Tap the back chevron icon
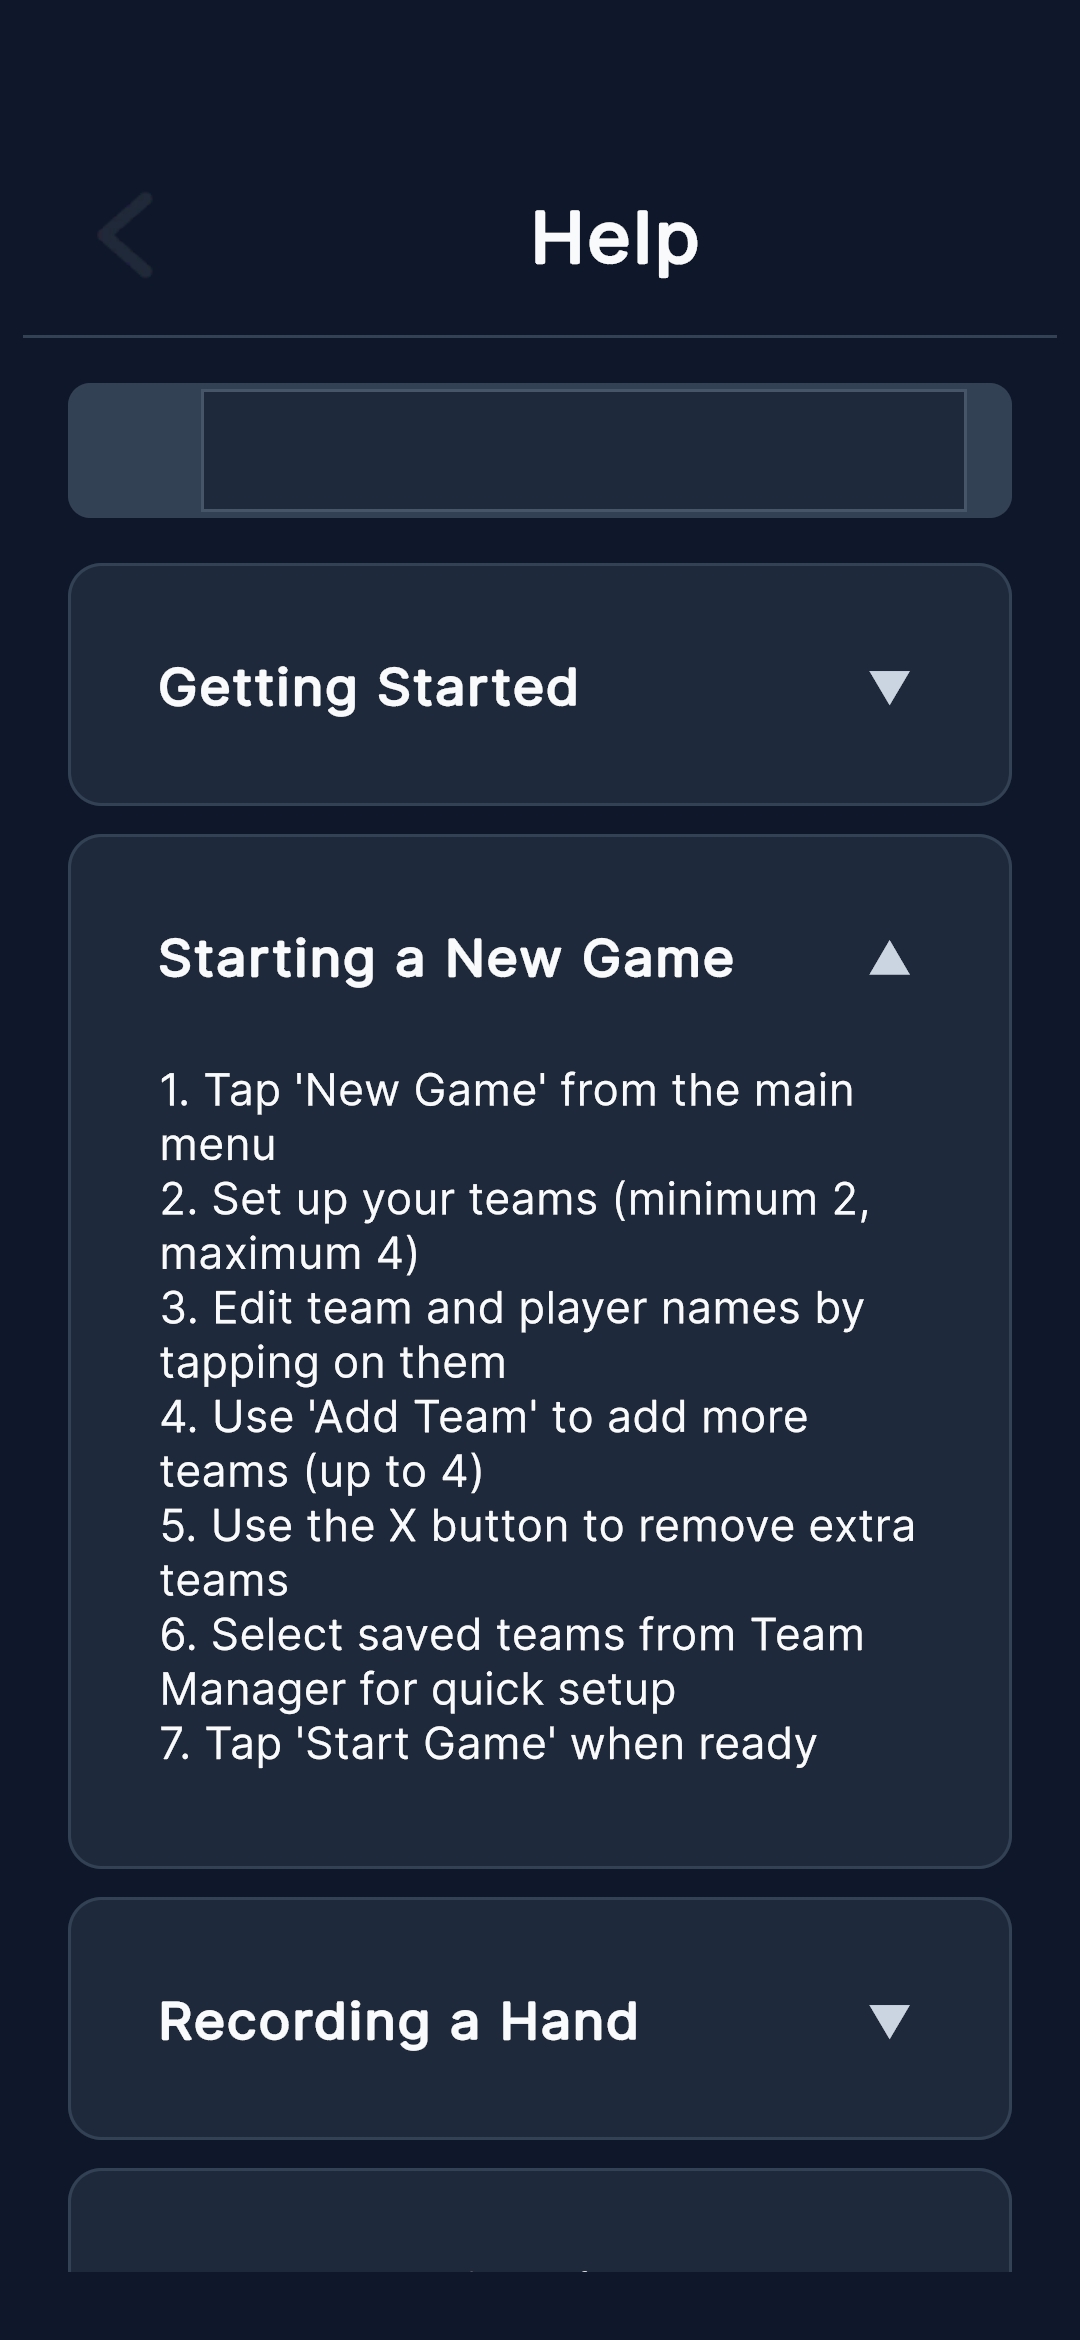This screenshot has height=2340, width=1080. click(x=126, y=236)
